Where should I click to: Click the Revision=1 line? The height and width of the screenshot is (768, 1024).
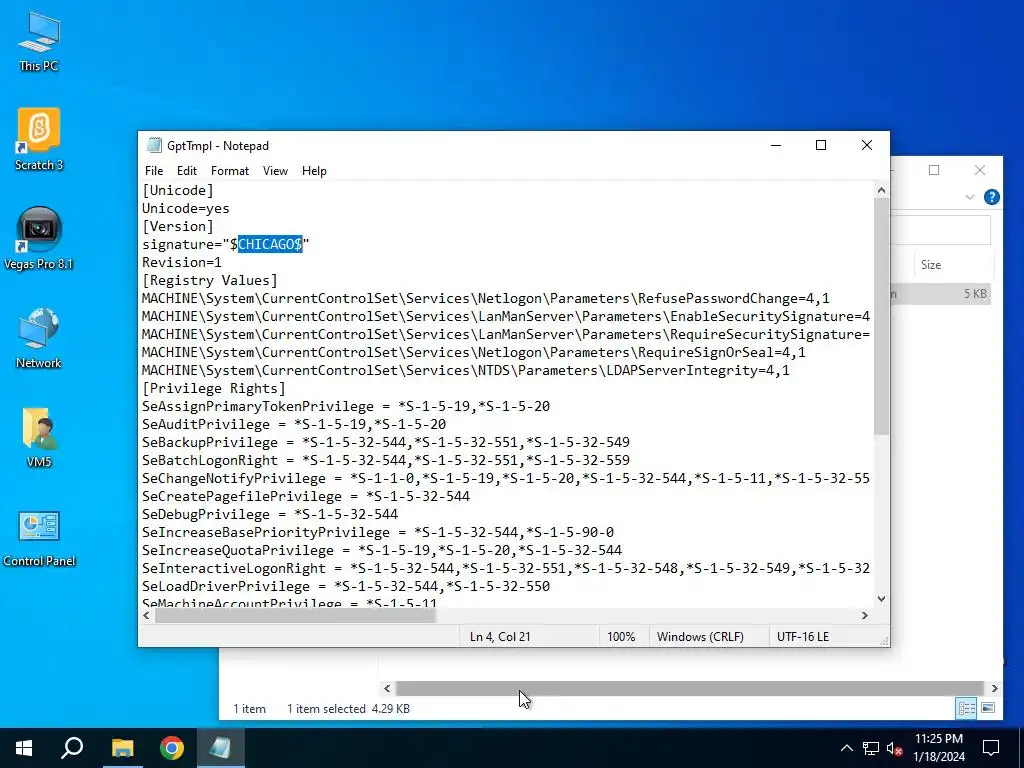point(182,262)
